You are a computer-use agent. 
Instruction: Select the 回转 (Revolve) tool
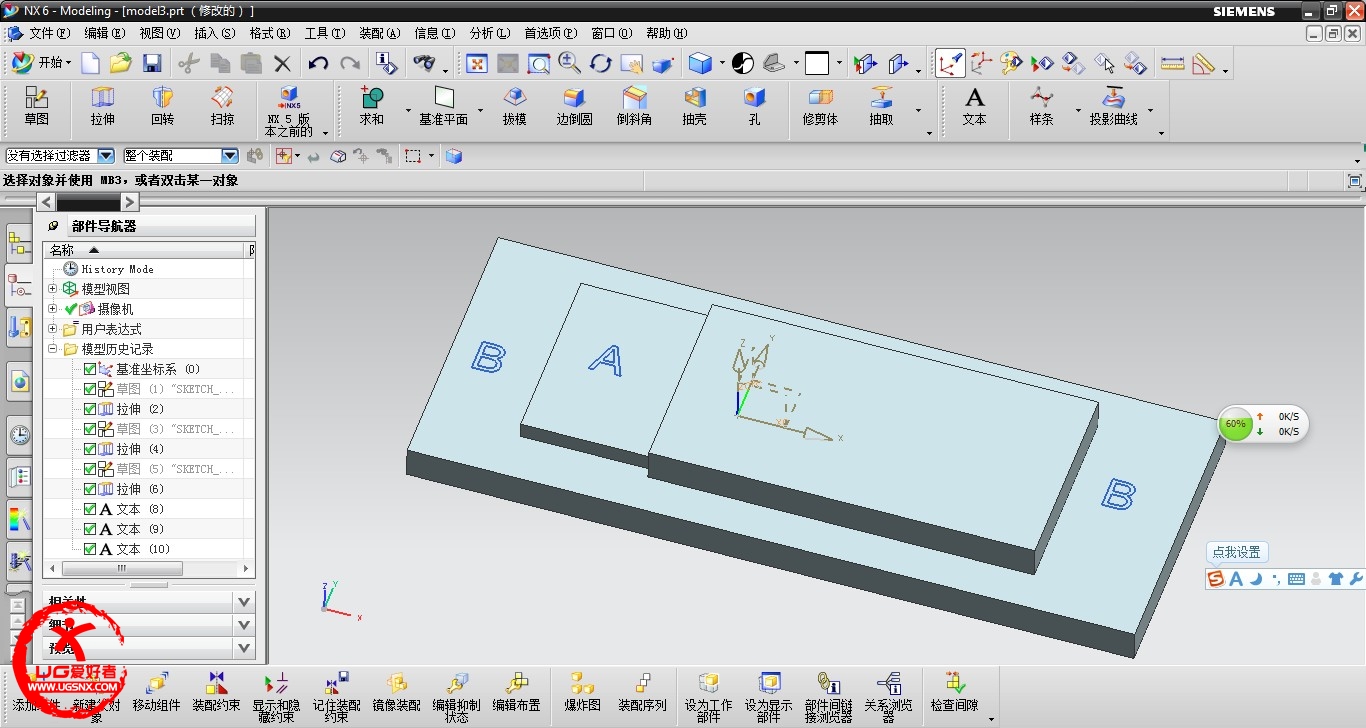point(162,107)
